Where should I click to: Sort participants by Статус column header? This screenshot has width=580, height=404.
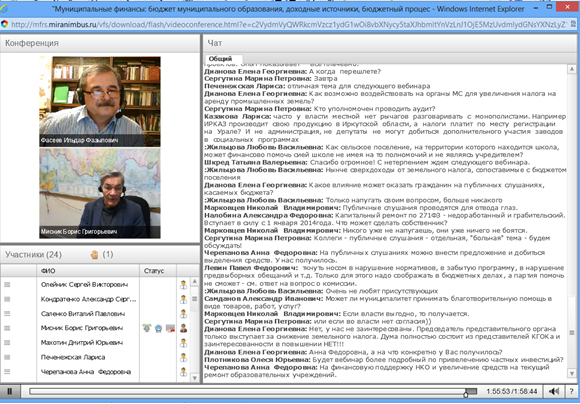(158, 271)
